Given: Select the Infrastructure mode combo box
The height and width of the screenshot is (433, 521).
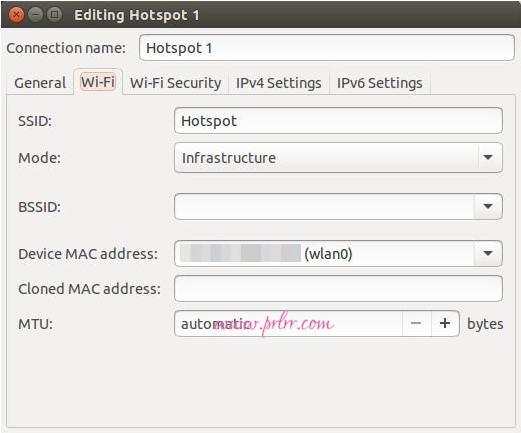Looking at the screenshot, I should click(x=338, y=157).
